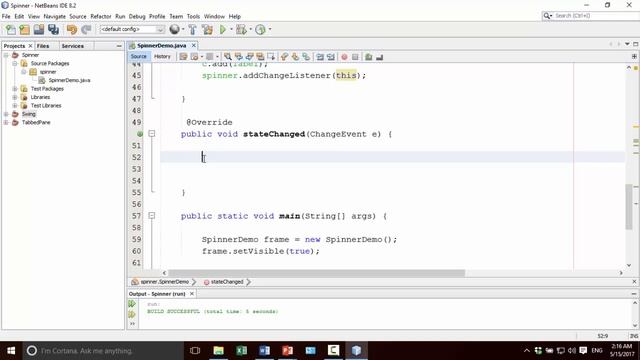Expand the TabbedPane project node
This screenshot has width=640, height=360.
[6, 122]
